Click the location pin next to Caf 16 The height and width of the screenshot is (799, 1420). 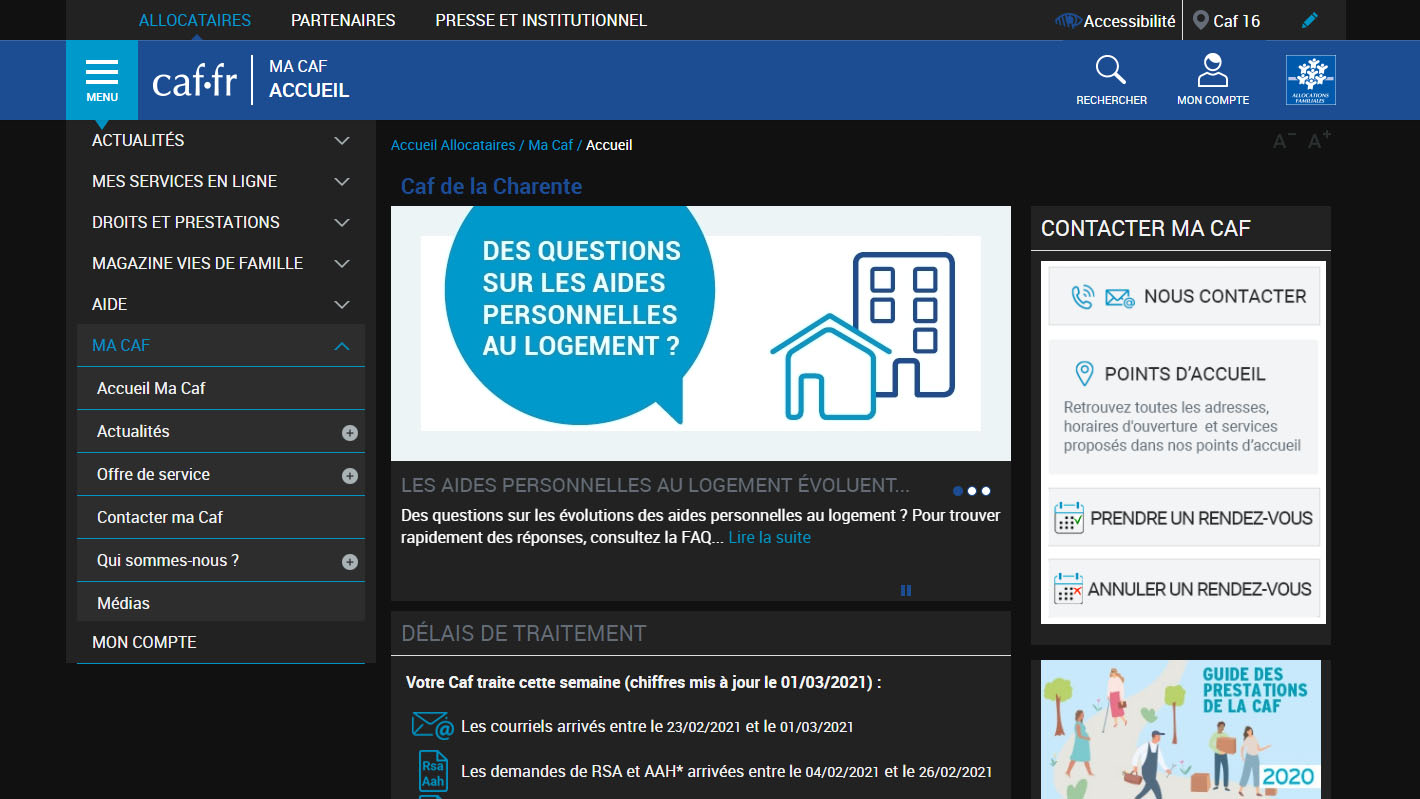point(1200,21)
